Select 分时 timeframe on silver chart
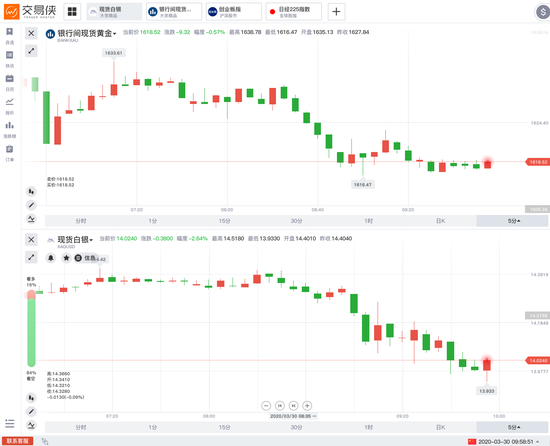This screenshot has width=550, height=446. tap(81, 427)
